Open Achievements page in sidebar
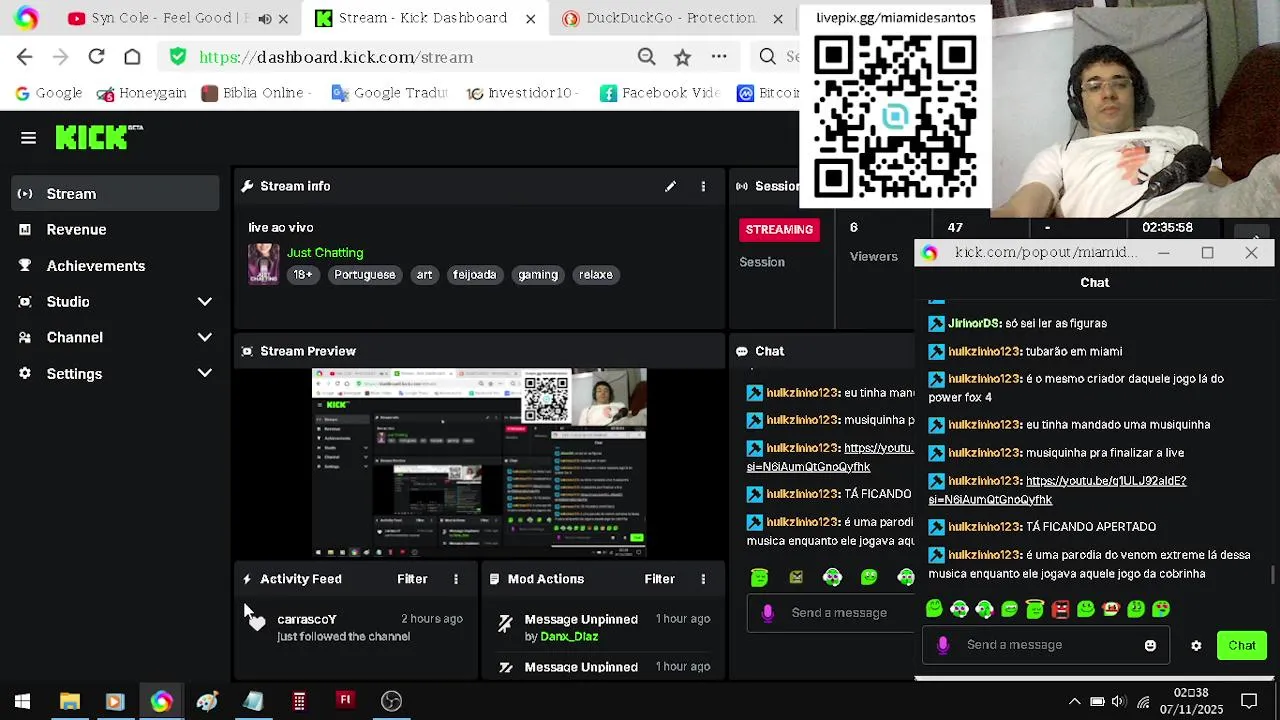Viewport: 1280px width, 720px height. coord(115,266)
